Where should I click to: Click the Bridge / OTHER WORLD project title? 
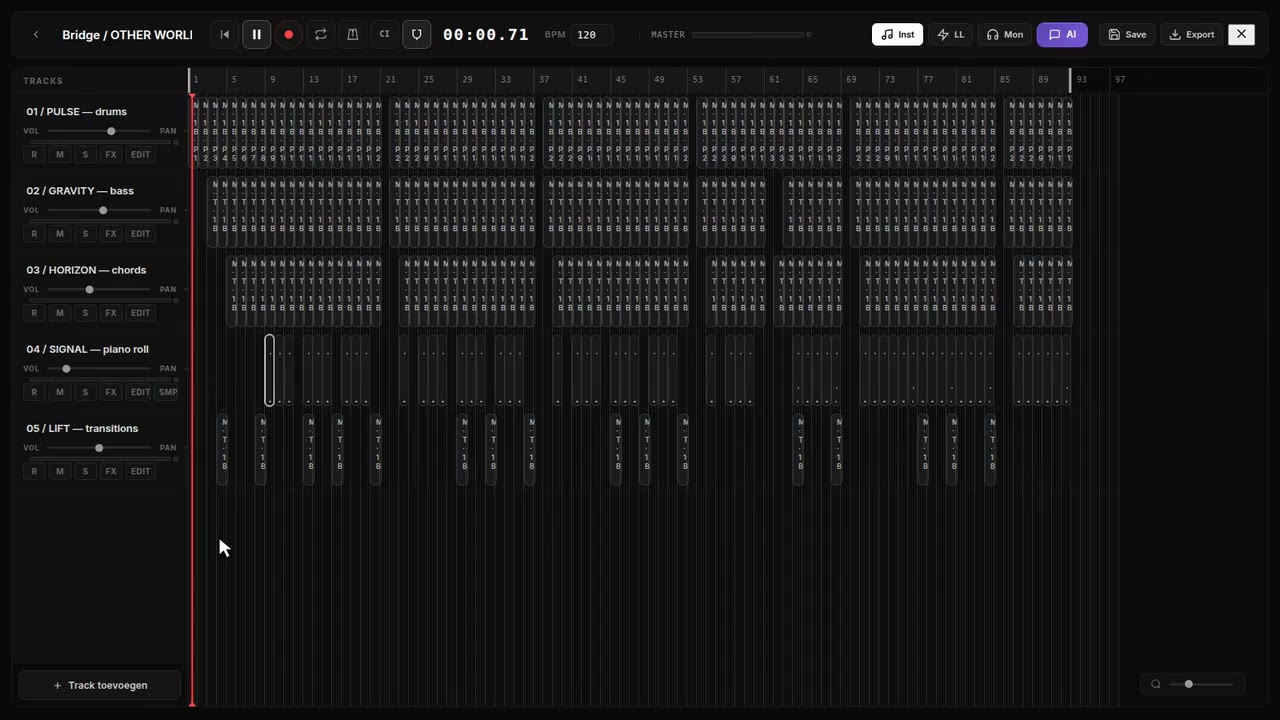tap(127, 35)
